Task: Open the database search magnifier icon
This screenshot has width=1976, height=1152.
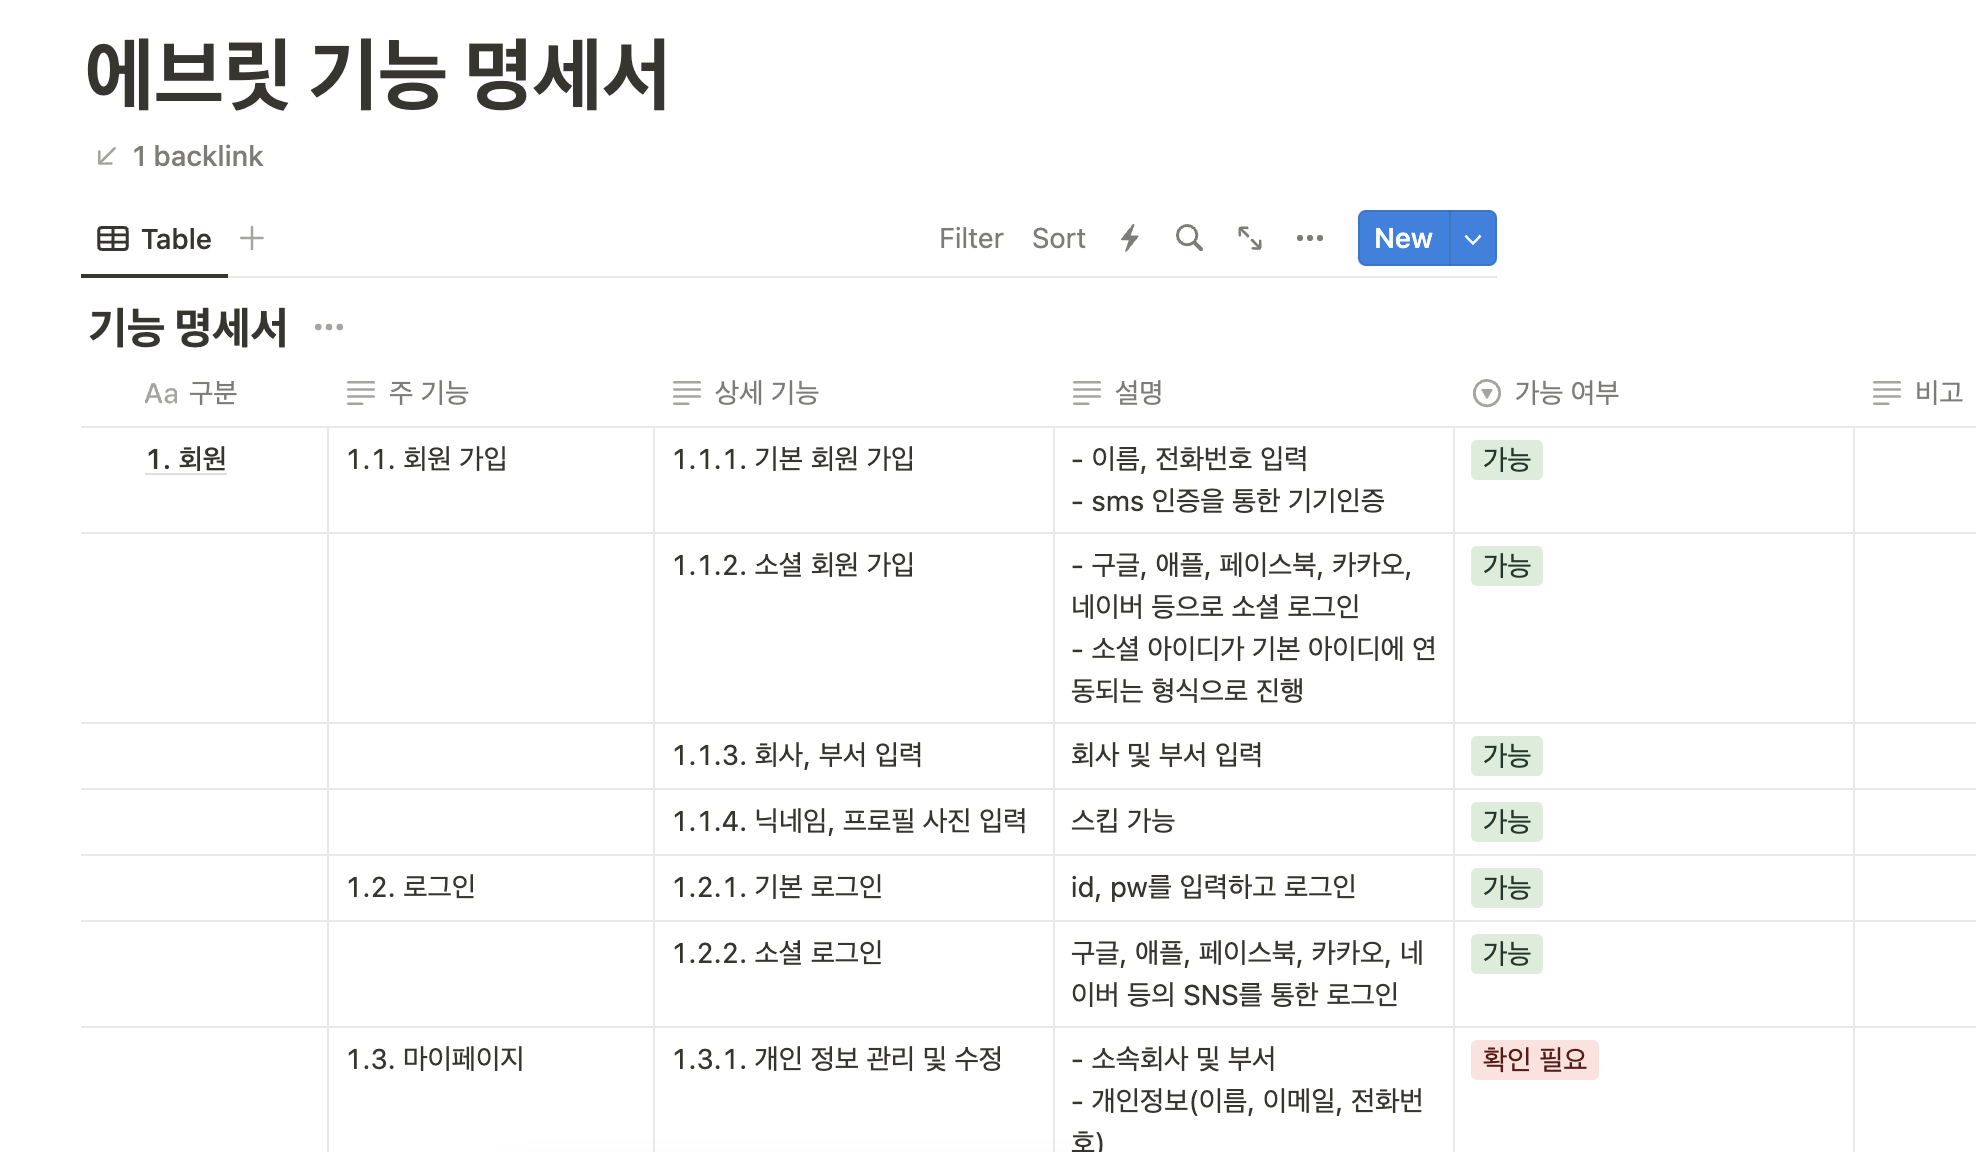Action: [1189, 238]
